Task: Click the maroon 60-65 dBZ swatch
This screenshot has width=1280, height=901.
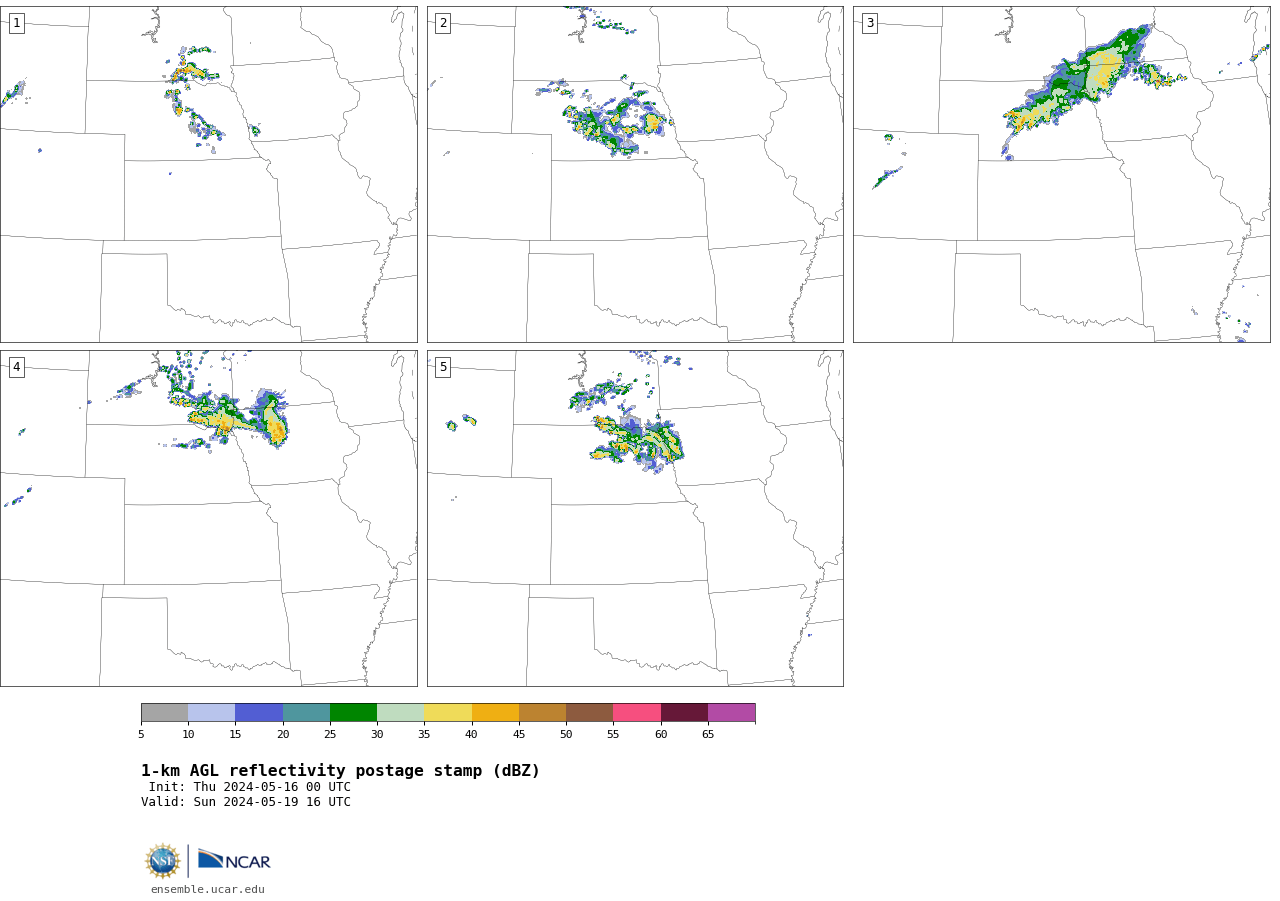Action: (x=684, y=713)
